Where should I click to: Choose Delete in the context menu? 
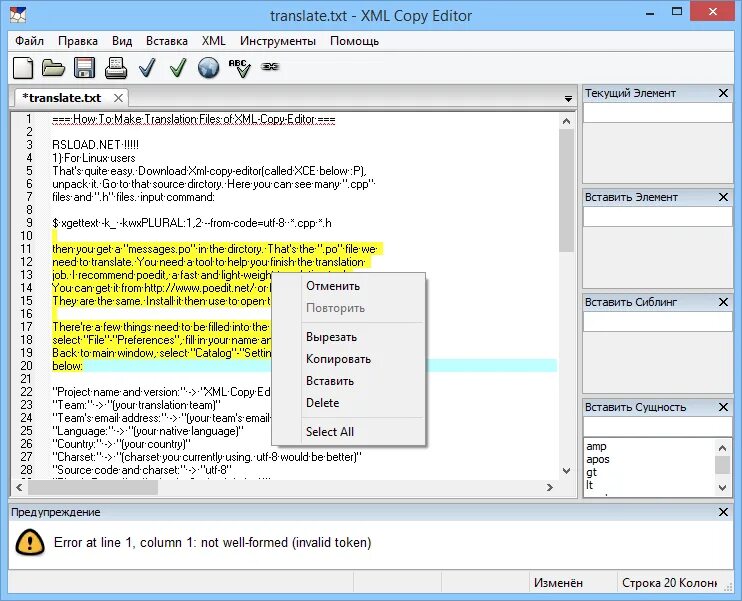[349, 403]
